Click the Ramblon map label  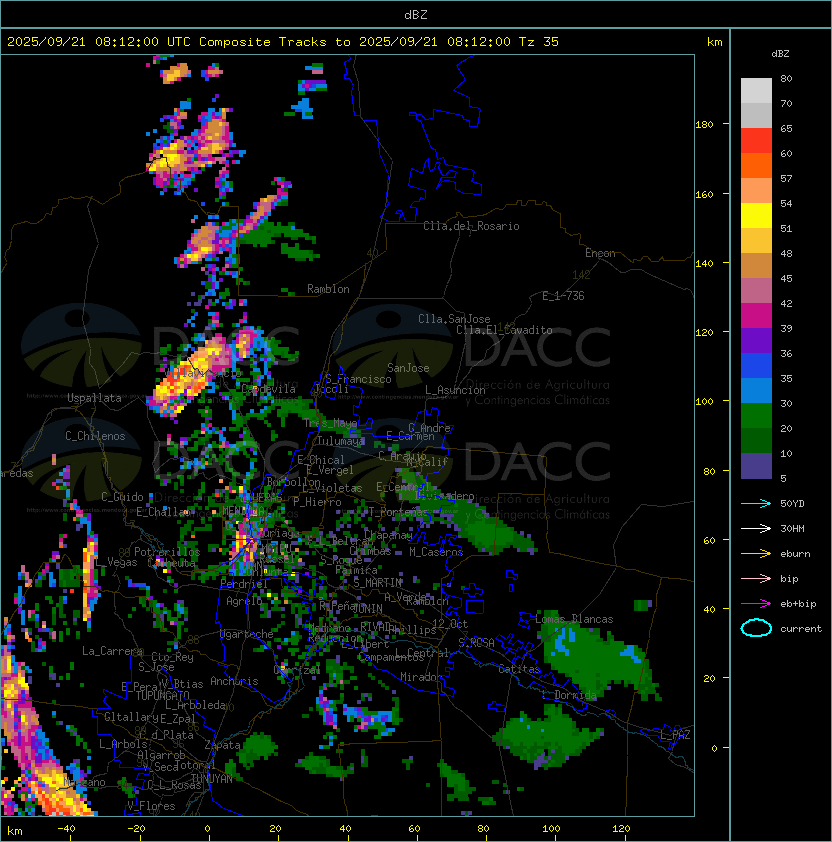[328, 289]
